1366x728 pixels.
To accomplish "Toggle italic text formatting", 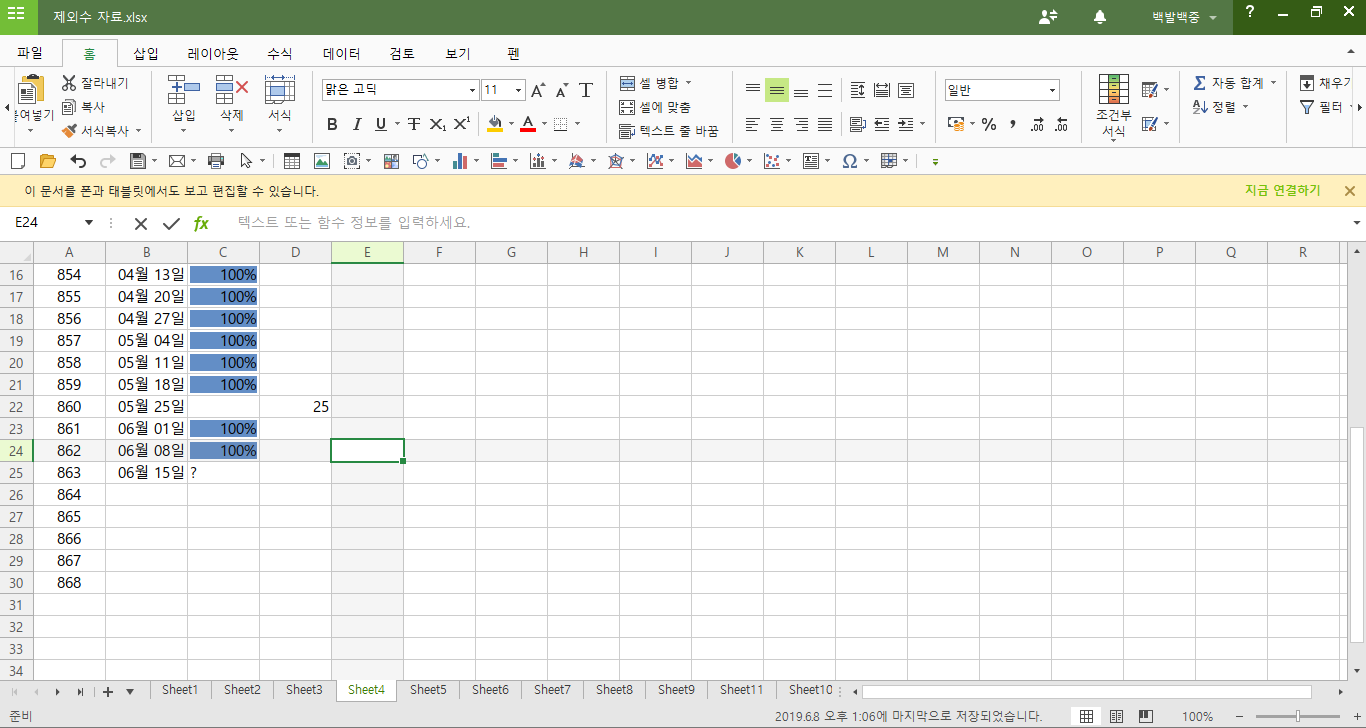I will pyautogui.click(x=356, y=125).
